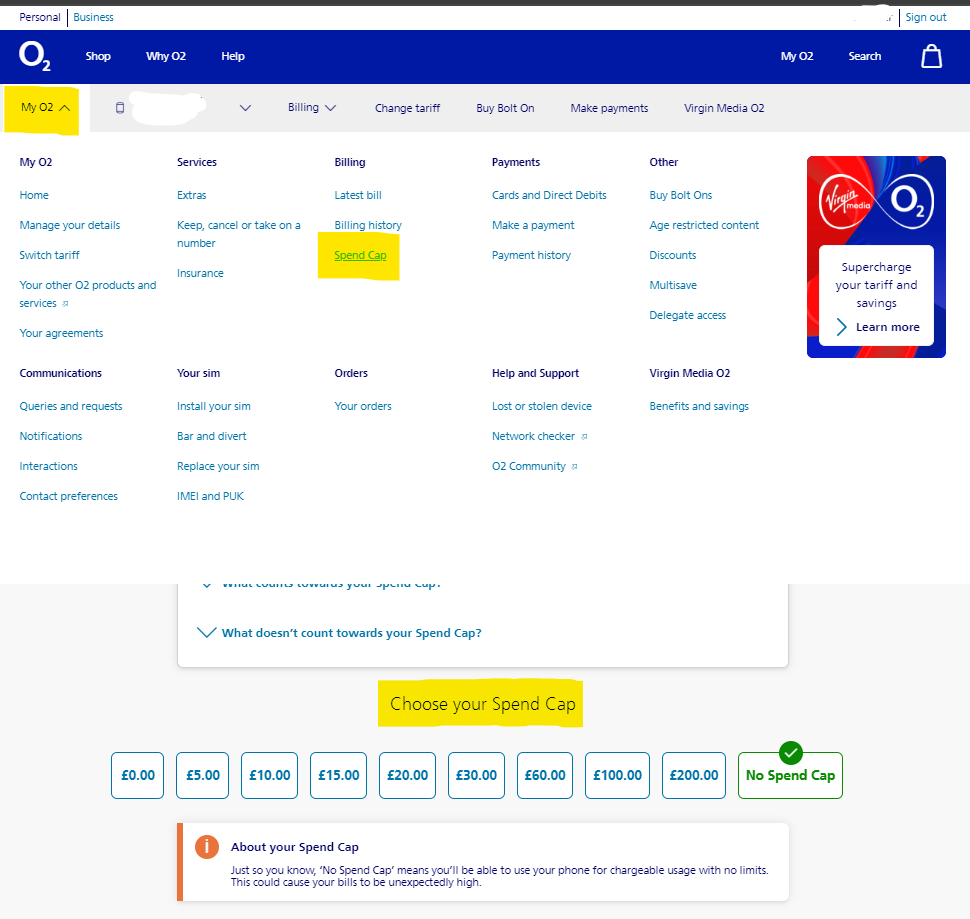Click the orange info icon
Screen dimensions: 970x919
(x=206, y=847)
